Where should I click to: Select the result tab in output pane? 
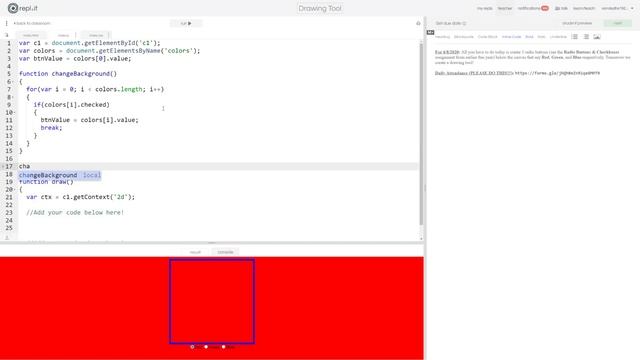(x=195, y=252)
